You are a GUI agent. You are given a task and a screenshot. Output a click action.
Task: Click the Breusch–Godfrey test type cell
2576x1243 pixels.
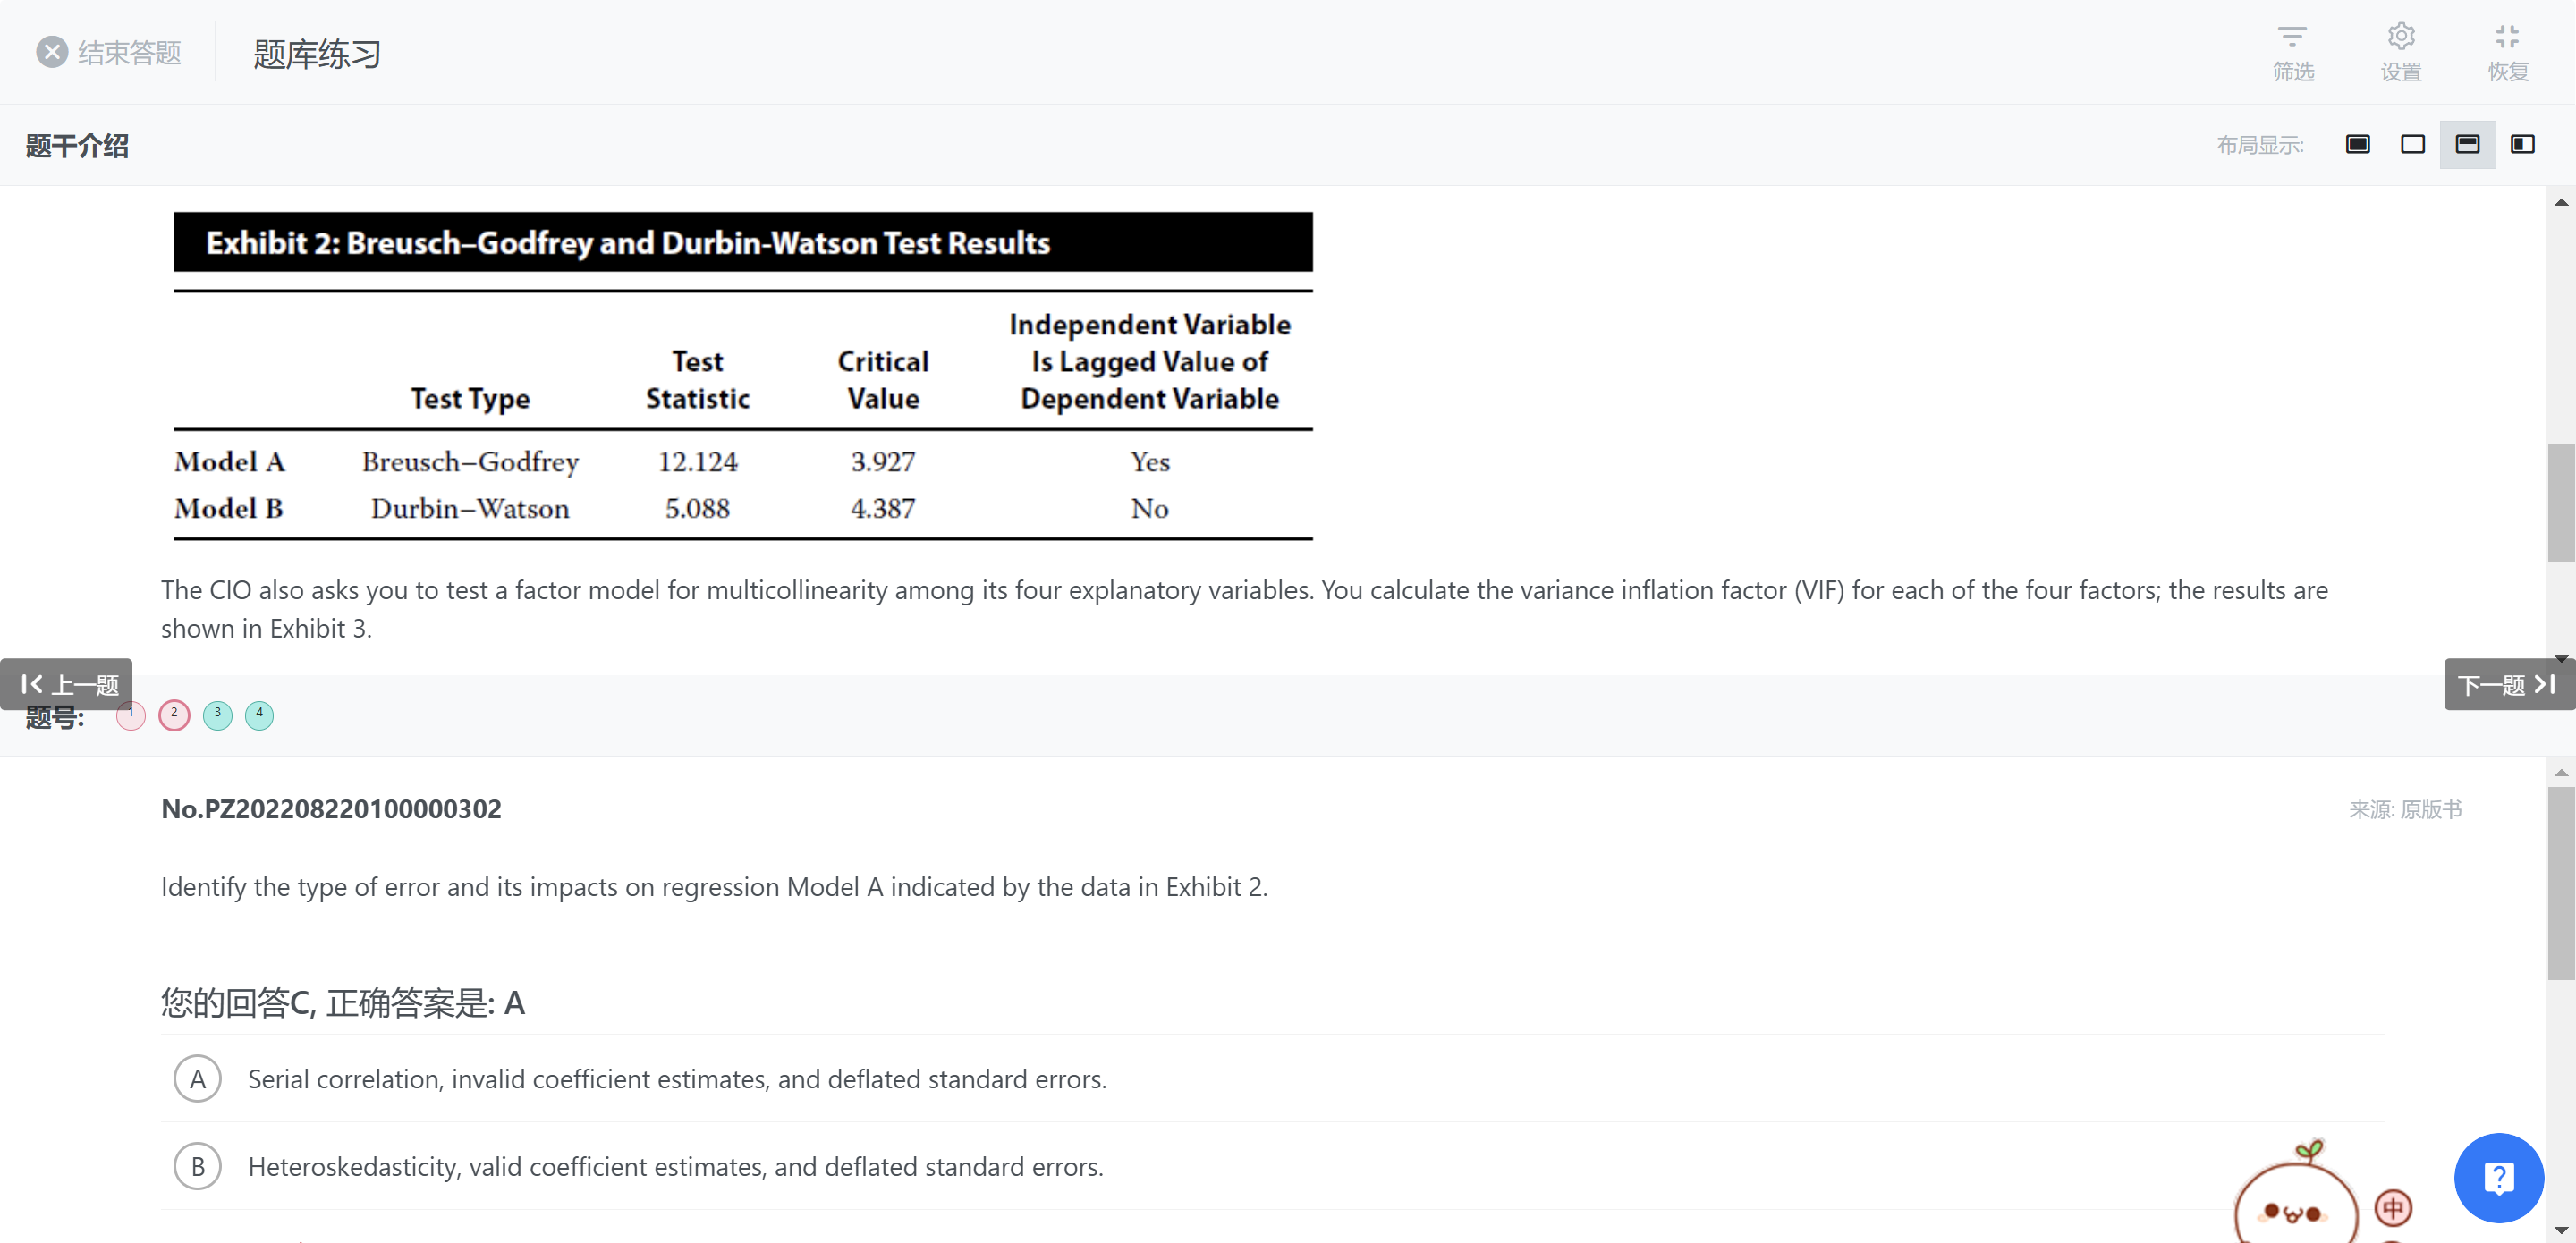pos(470,462)
